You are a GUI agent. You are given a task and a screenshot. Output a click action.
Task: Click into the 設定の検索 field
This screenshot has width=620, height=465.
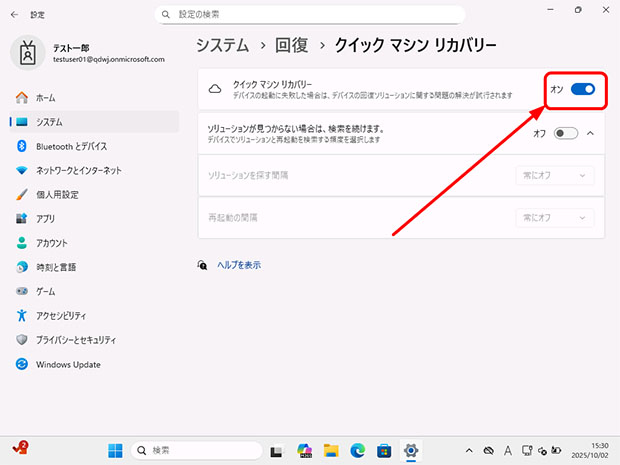tap(310, 15)
